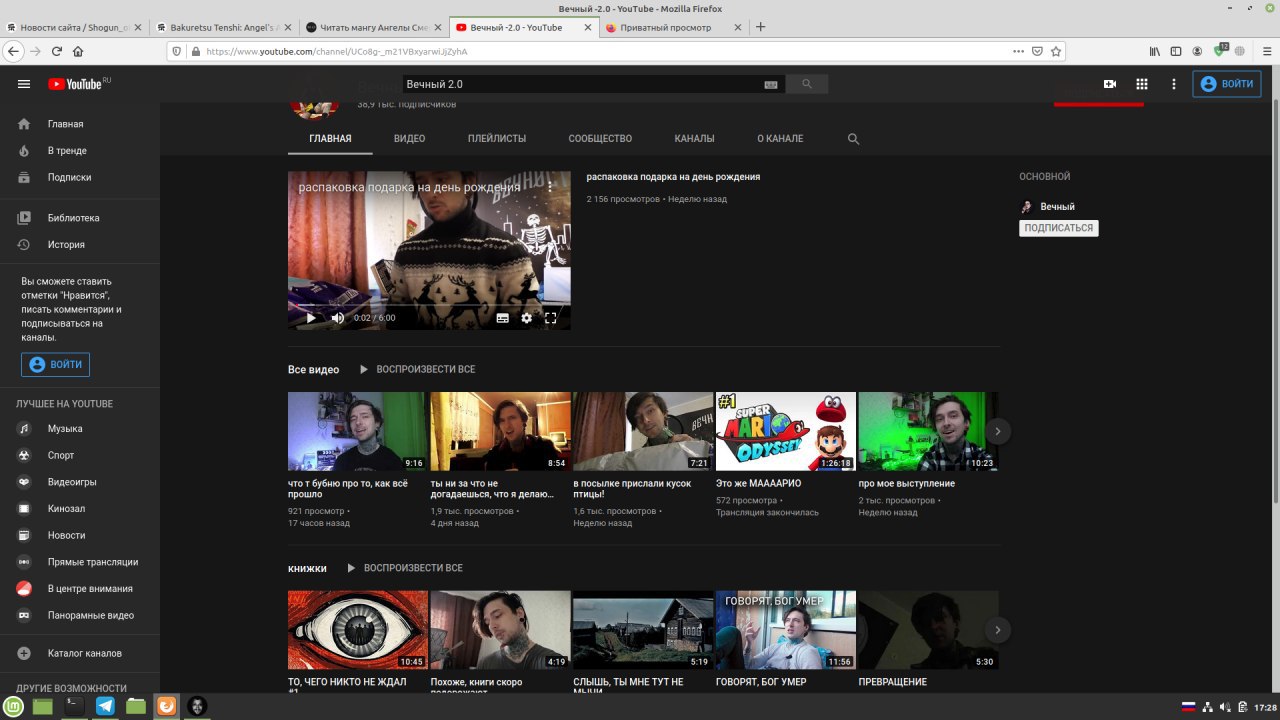Open YouTube settings three-dot menu

tap(1174, 84)
